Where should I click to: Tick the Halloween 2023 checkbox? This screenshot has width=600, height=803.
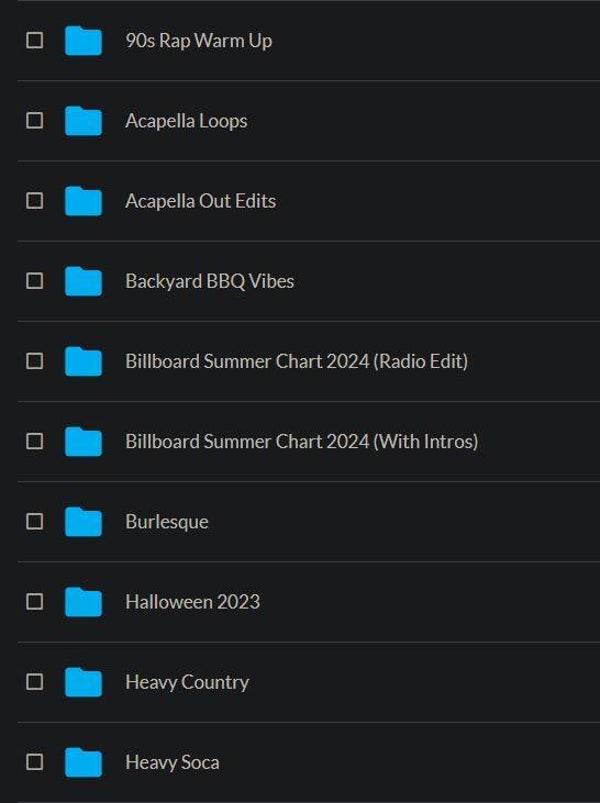pos(35,602)
